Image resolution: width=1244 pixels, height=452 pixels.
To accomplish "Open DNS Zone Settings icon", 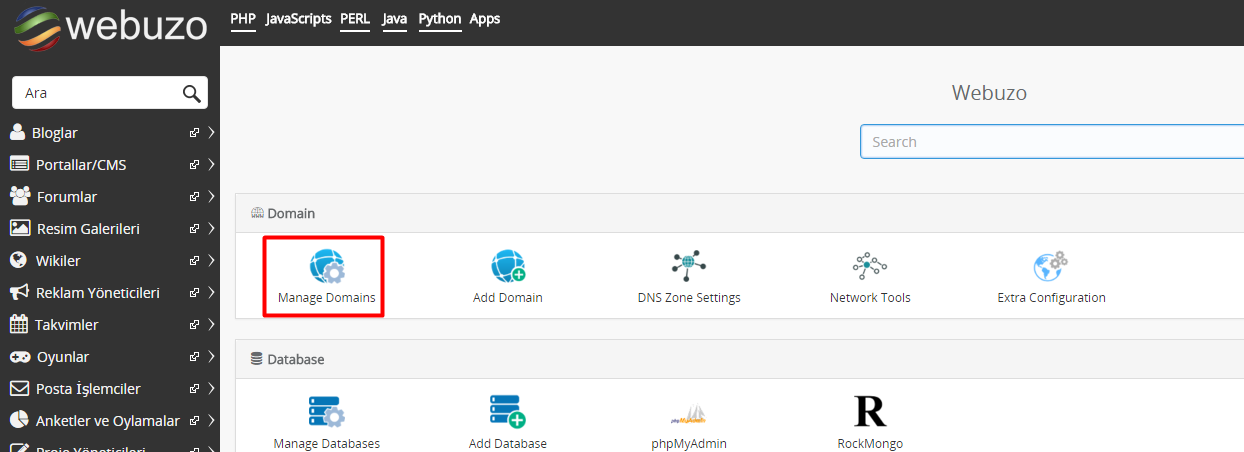I will point(689,267).
